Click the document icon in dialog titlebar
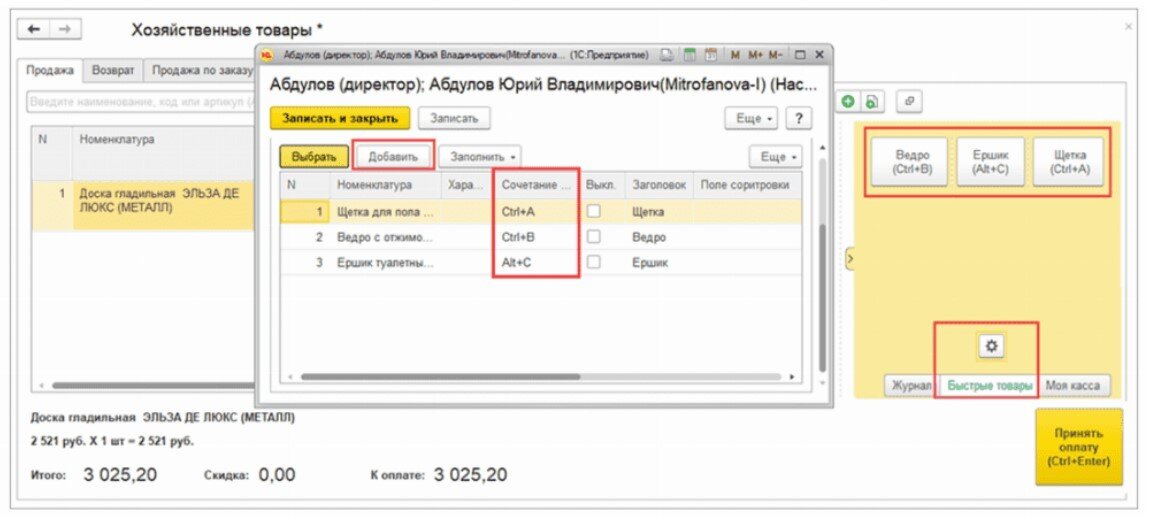Viewport: 1151px width, 516px height. point(667,54)
